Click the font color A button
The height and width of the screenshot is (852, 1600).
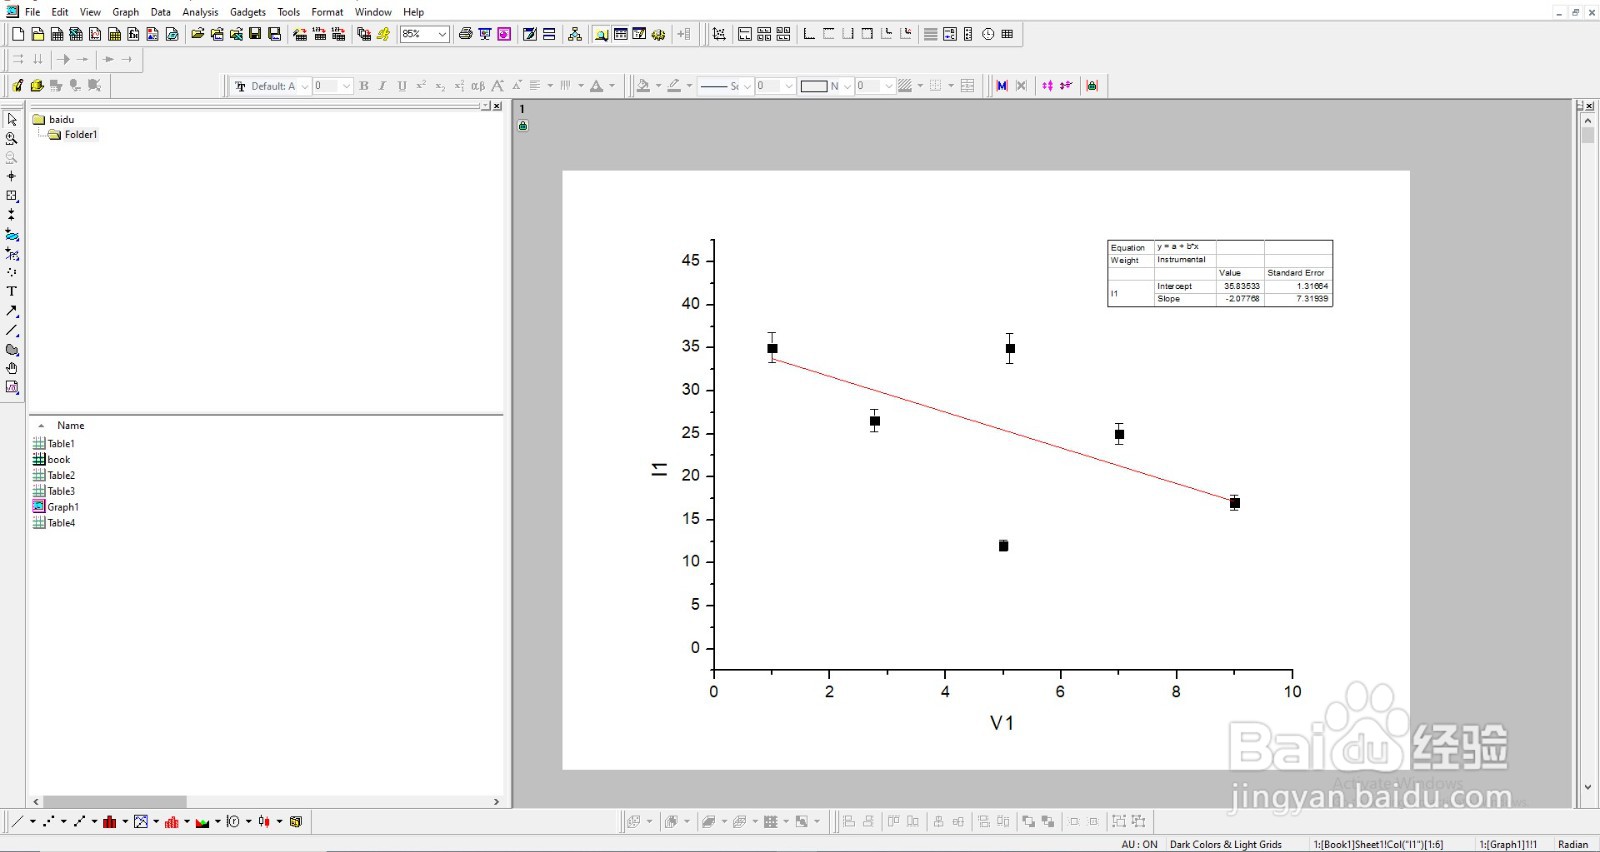click(597, 86)
